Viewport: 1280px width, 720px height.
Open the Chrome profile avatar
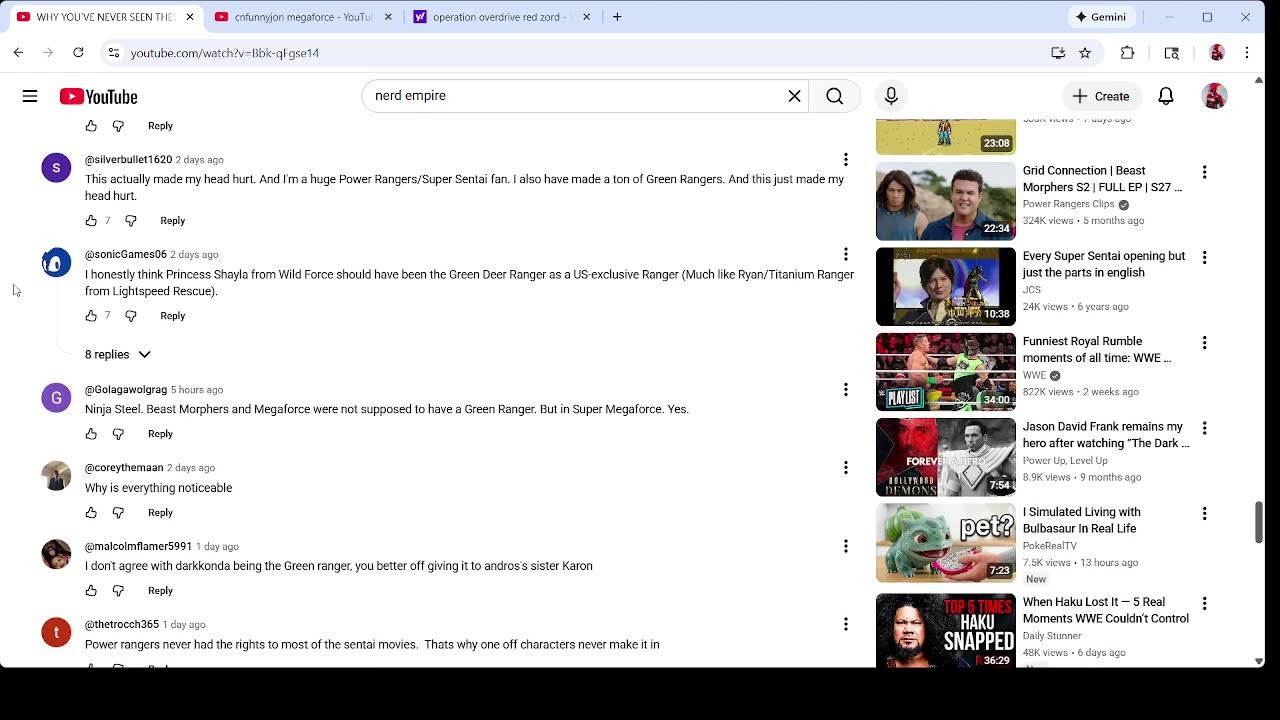[1216, 53]
